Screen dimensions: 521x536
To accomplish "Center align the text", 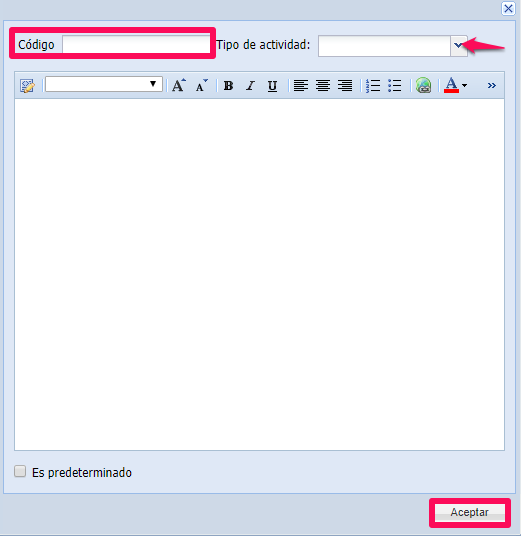I will [x=323, y=85].
